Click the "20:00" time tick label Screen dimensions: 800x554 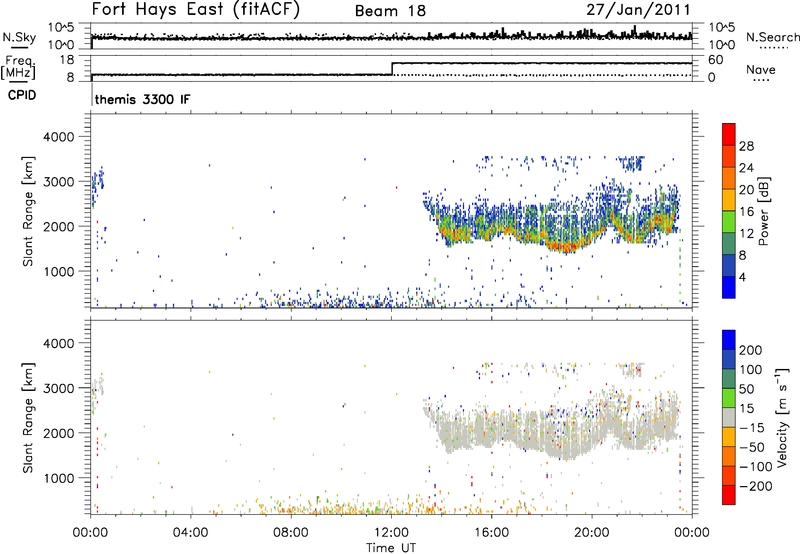[x=592, y=533]
